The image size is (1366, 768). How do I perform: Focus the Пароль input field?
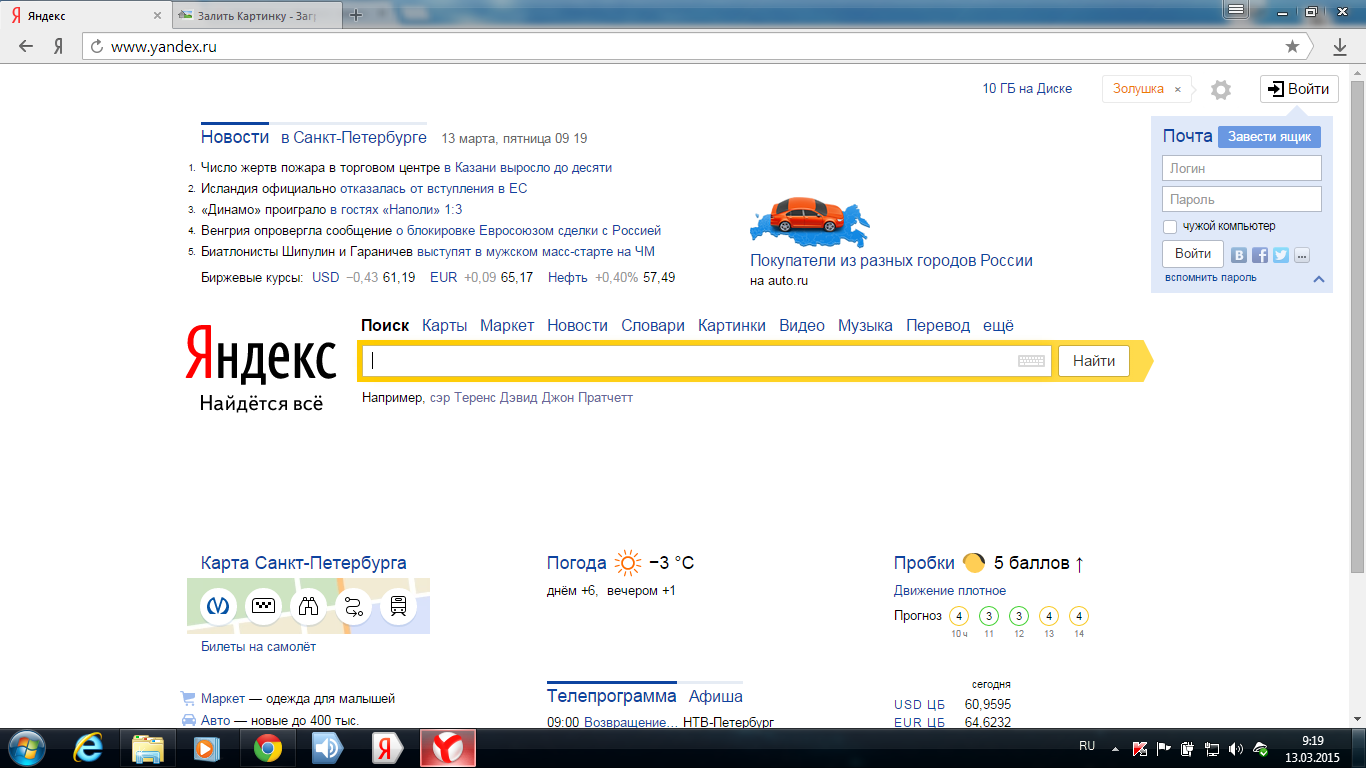[1242, 199]
